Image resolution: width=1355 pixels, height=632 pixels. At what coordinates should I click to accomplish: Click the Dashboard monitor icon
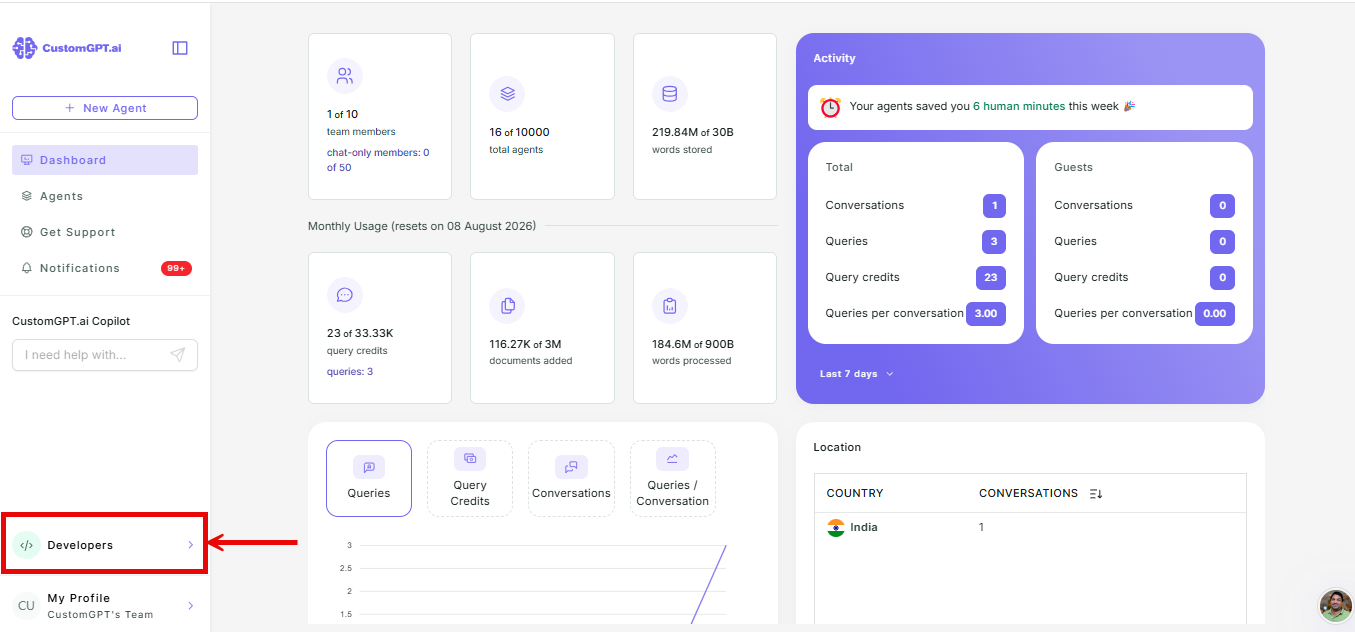point(27,160)
